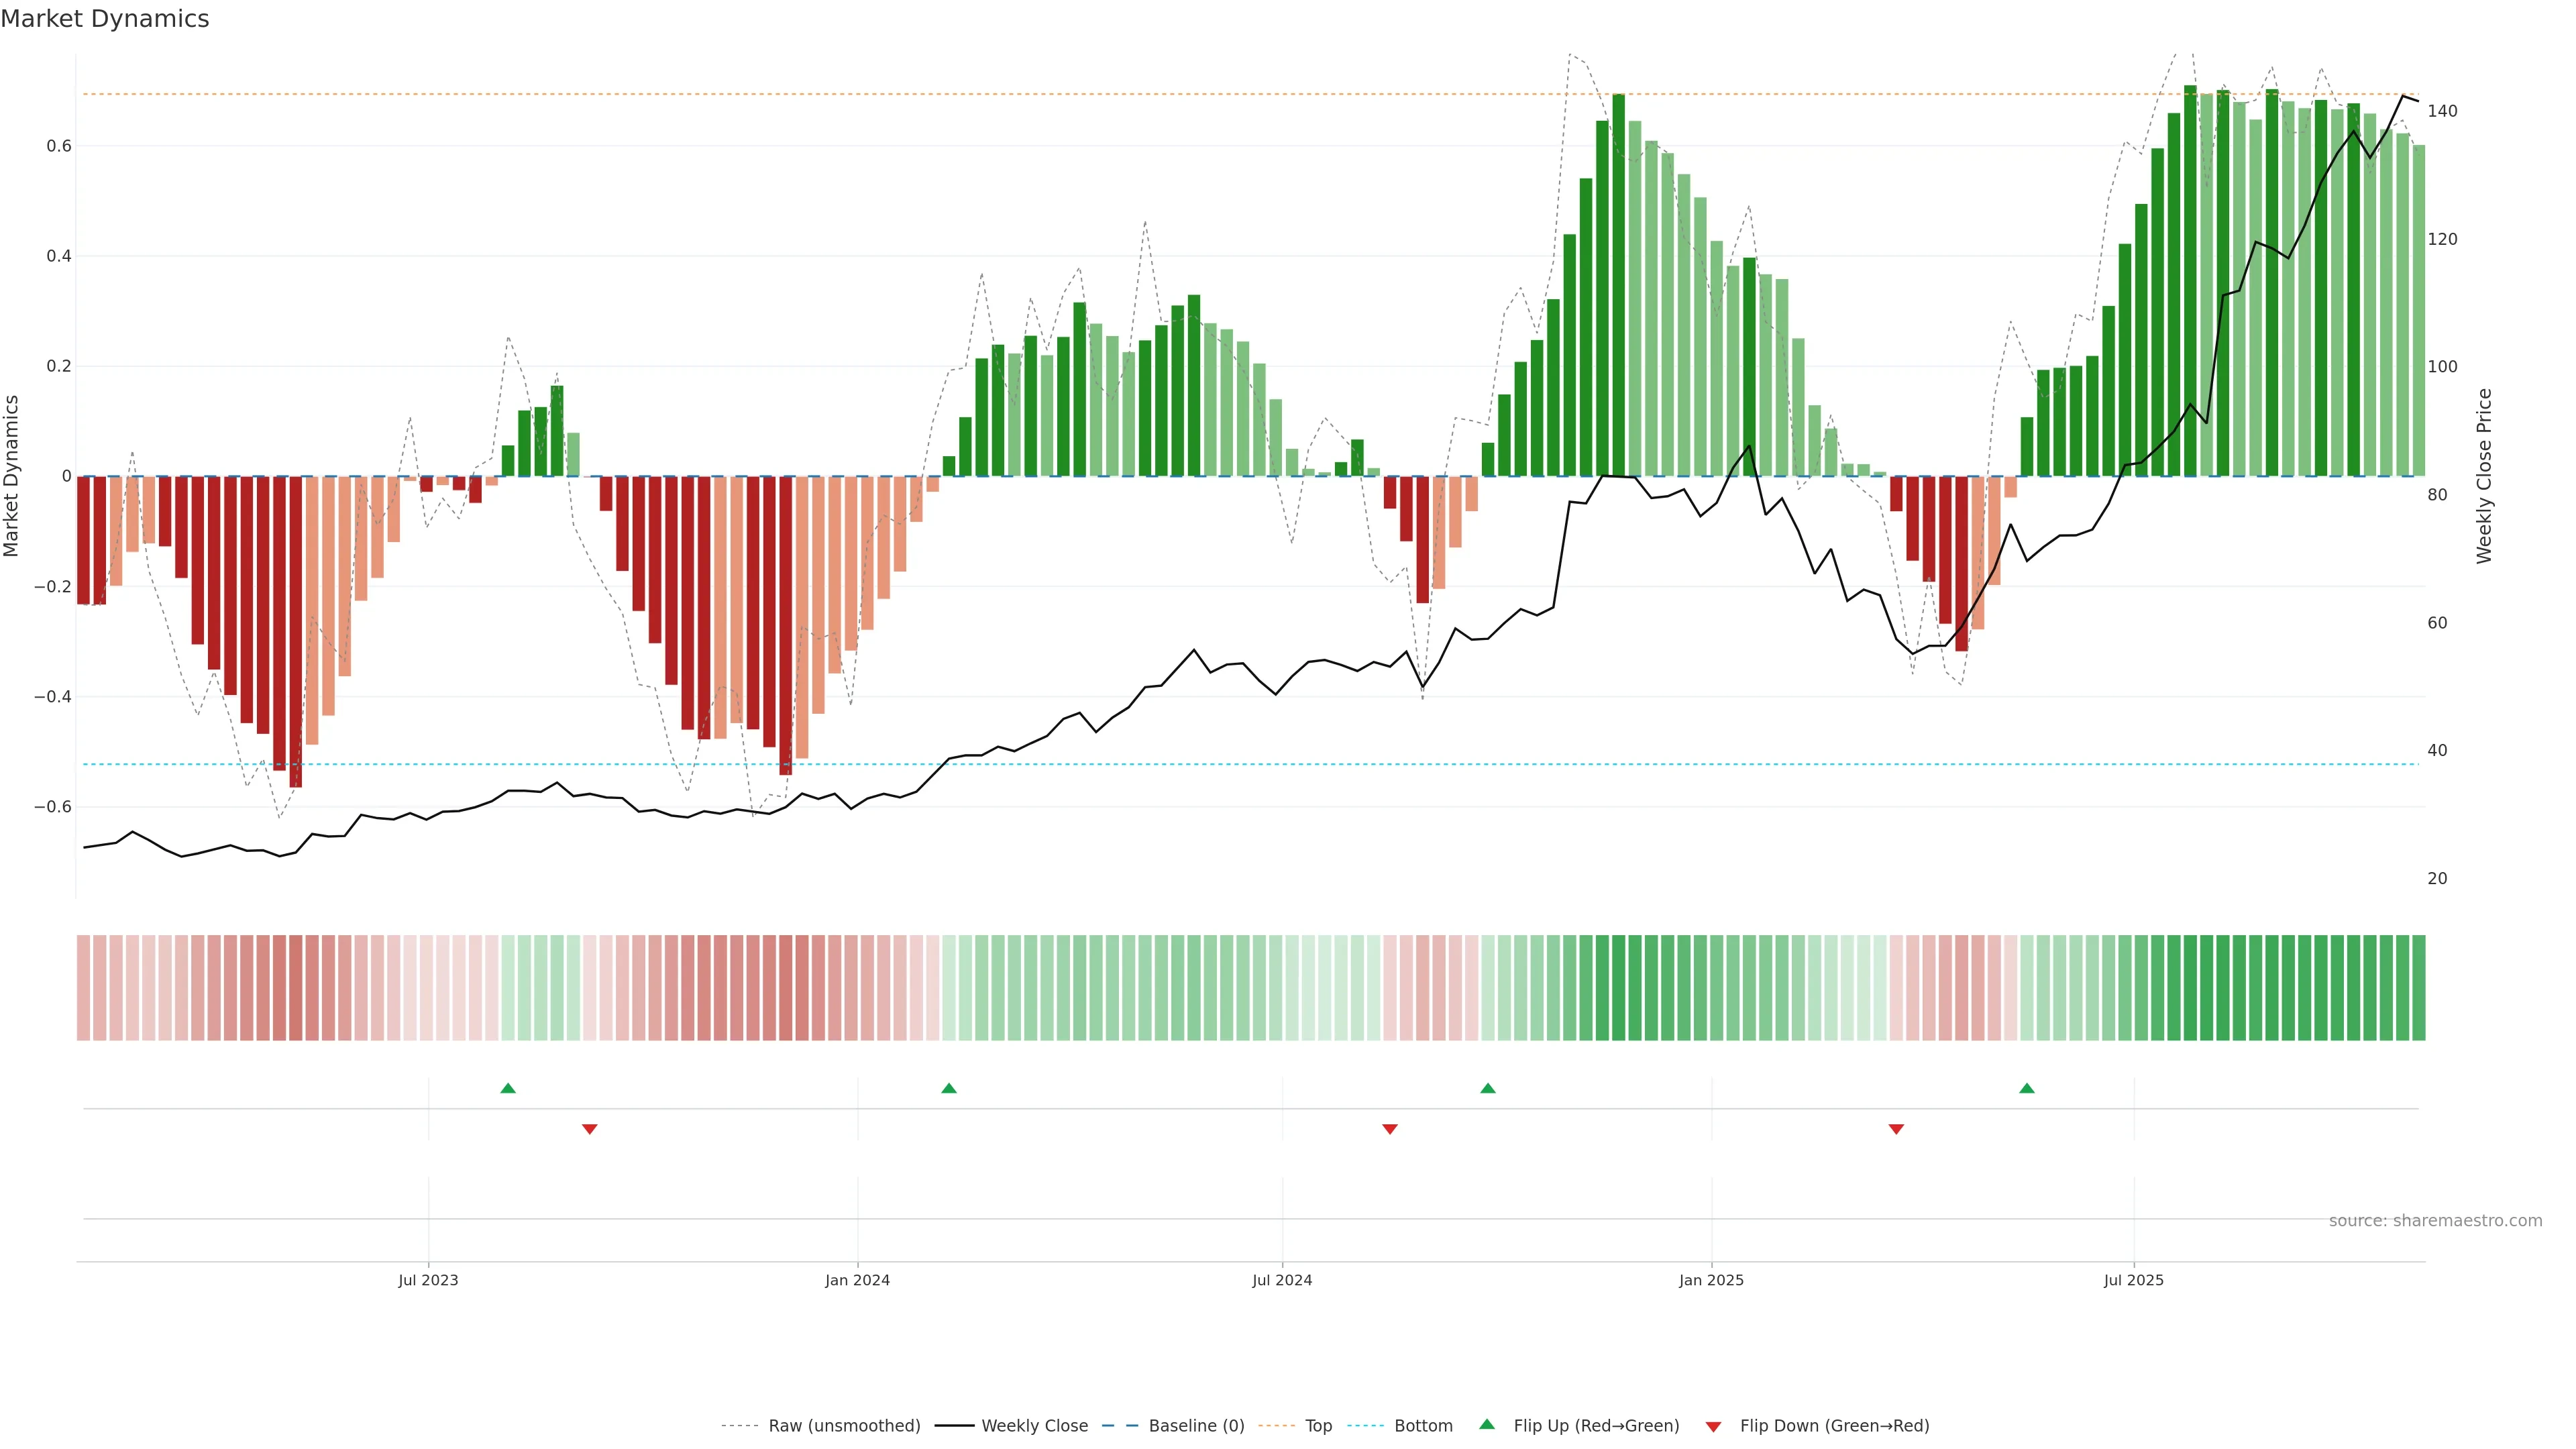
Task: Toggle Baseline (0) legend entry
Action: pyautogui.click(x=1196, y=1426)
